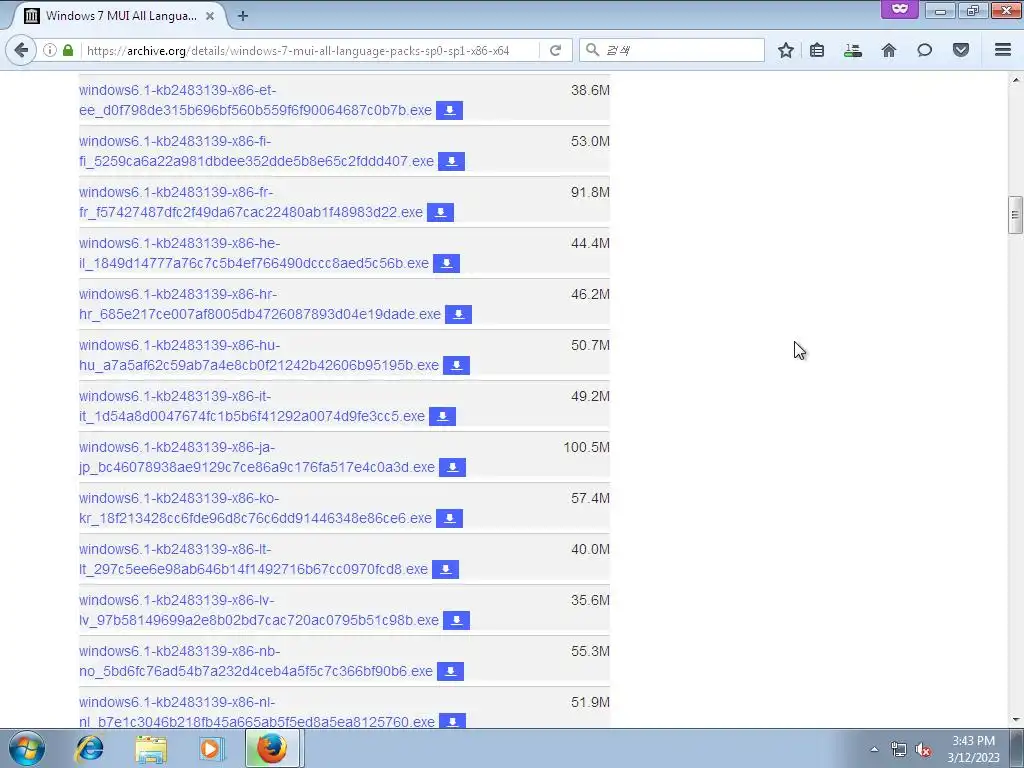
Task: Open the Firefox hamburger menu
Action: [1003, 50]
